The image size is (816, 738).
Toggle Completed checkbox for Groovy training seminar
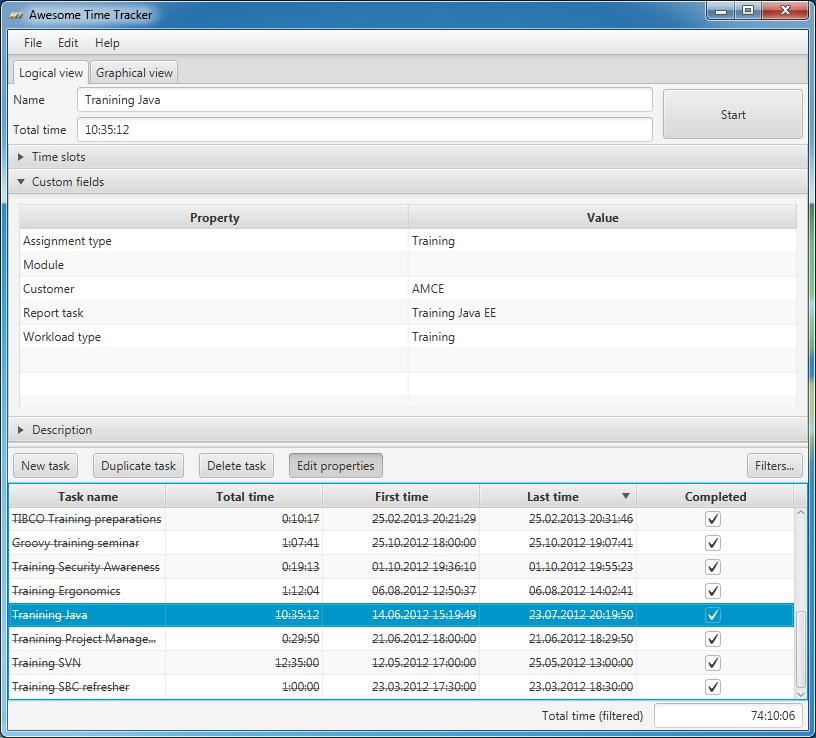pos(712,543)
